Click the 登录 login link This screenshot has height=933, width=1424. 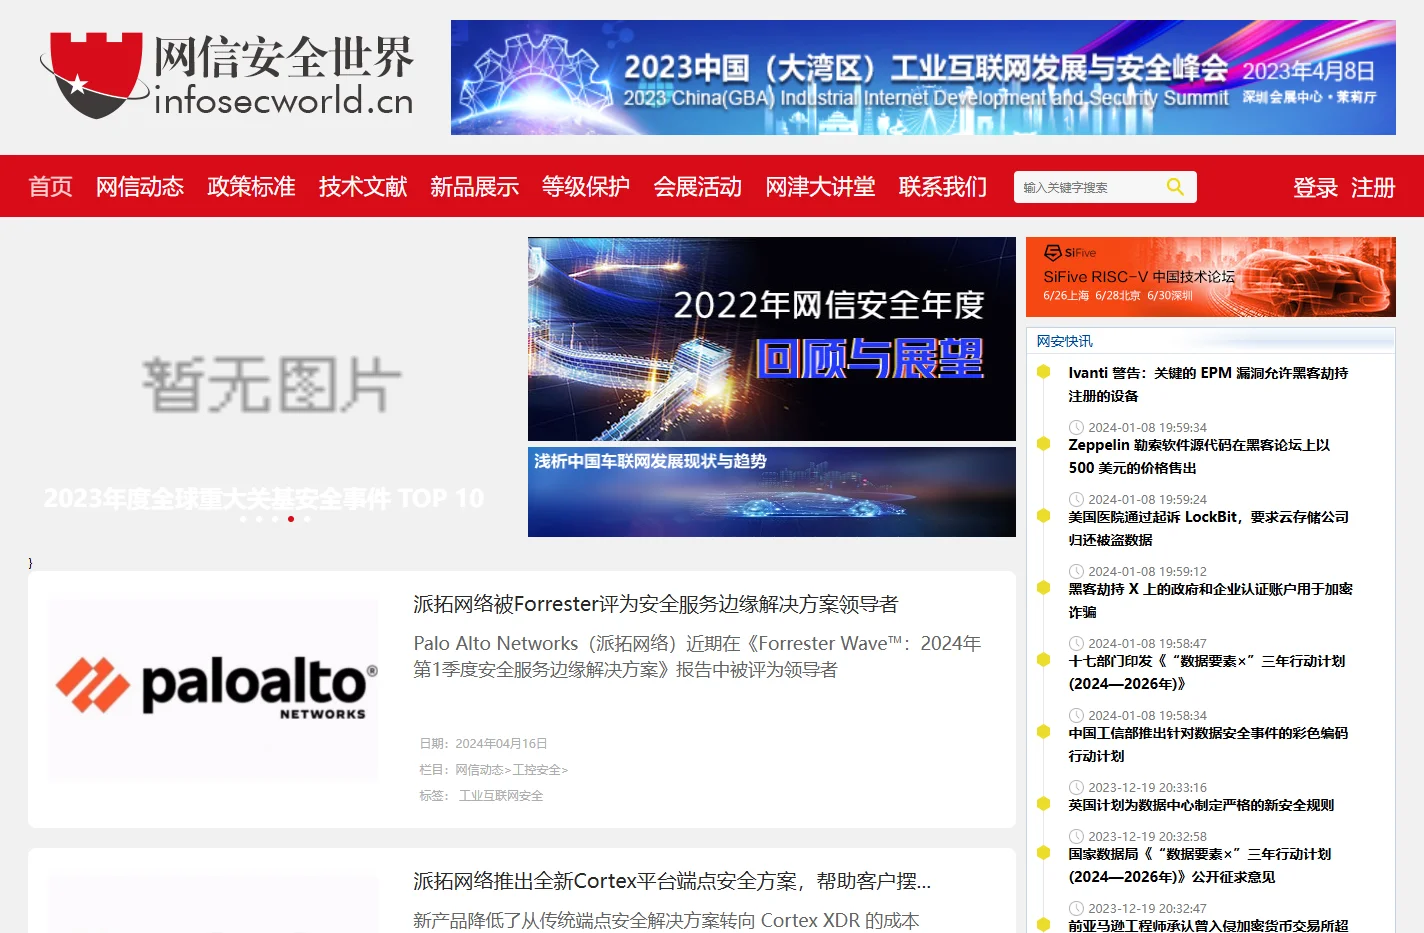click(1315, 187)
